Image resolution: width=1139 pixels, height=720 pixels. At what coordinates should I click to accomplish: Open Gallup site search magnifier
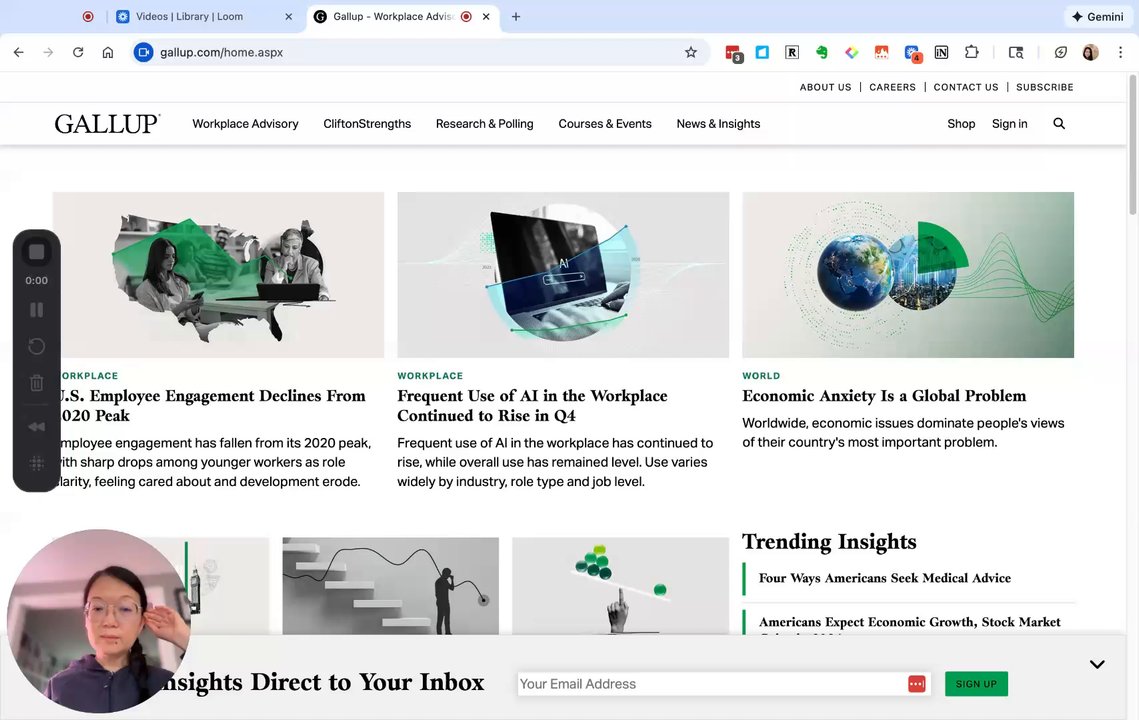pos(1059,124)
